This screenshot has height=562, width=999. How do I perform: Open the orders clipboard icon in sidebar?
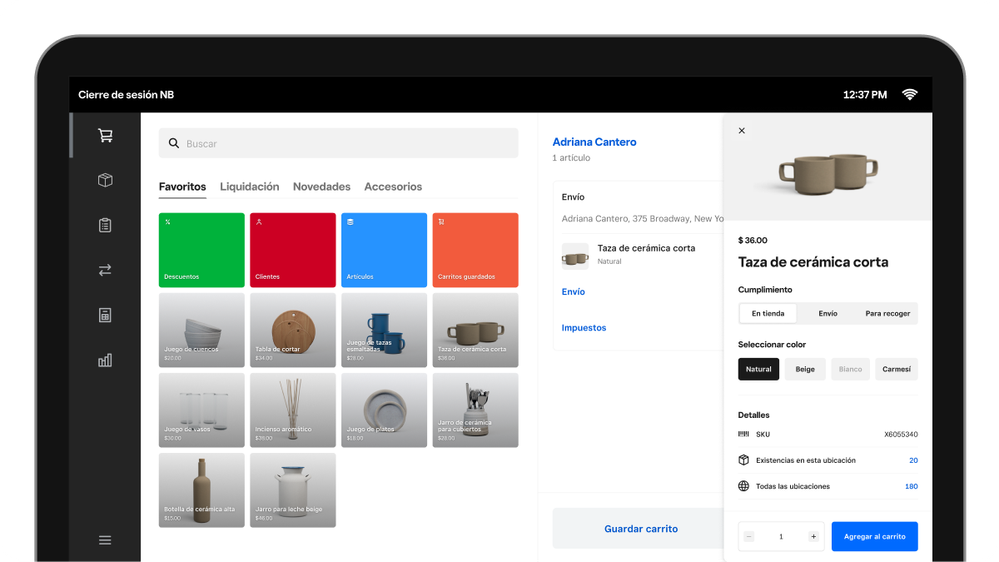105,225
